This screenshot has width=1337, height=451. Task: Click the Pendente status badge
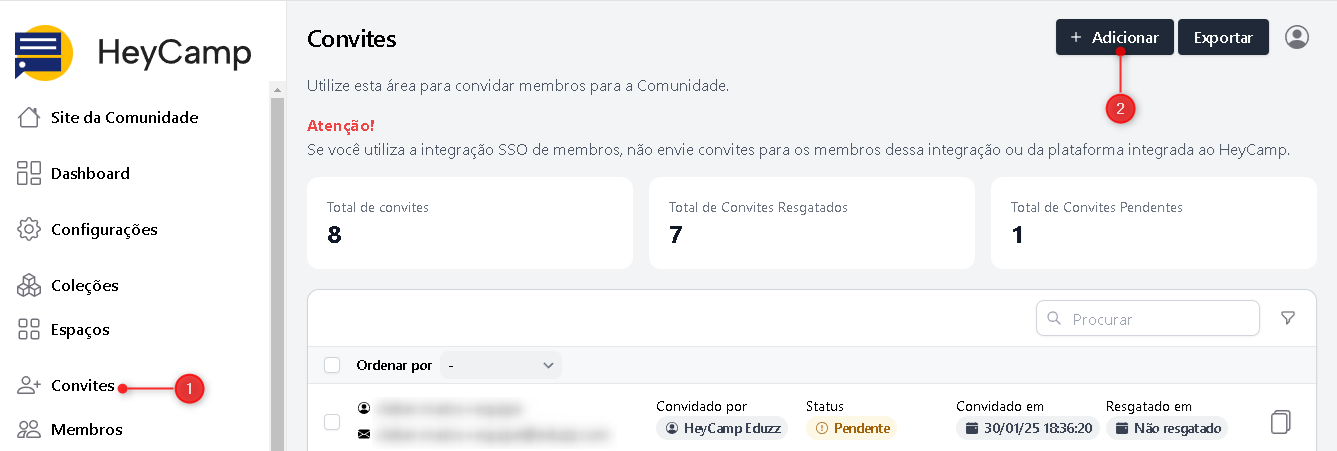tap(851, 428)
